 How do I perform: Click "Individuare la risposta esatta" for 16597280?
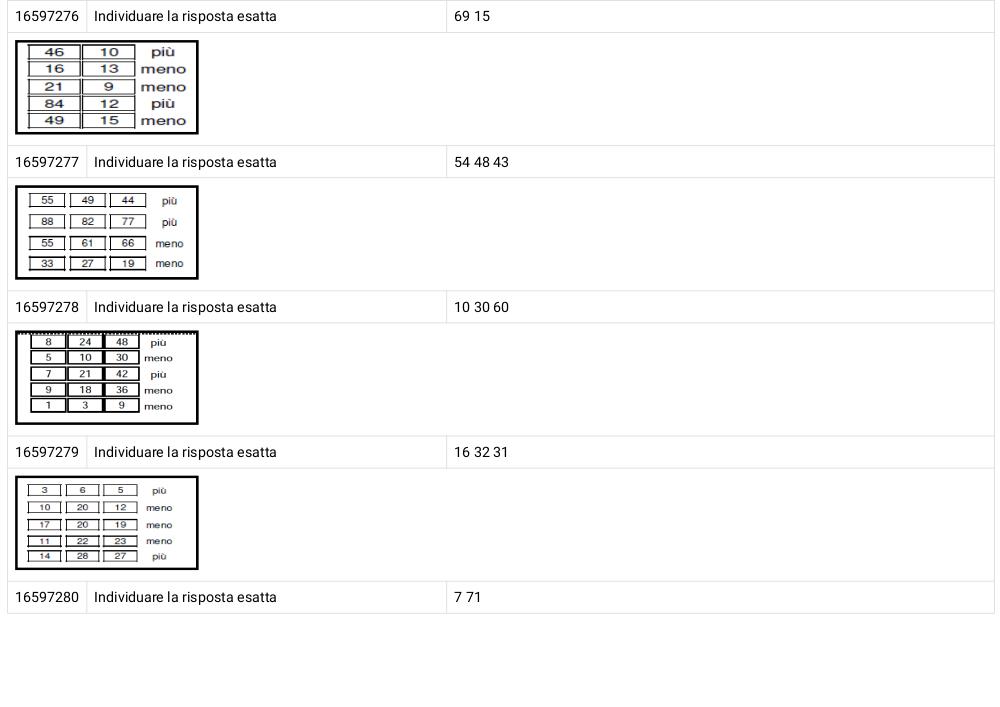pyautogui.click(x=185, y=597)
